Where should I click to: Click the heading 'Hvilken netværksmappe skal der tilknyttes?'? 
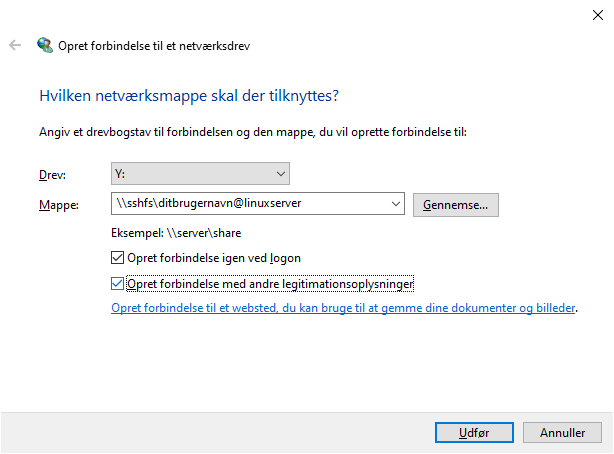[x=189, y=96]
